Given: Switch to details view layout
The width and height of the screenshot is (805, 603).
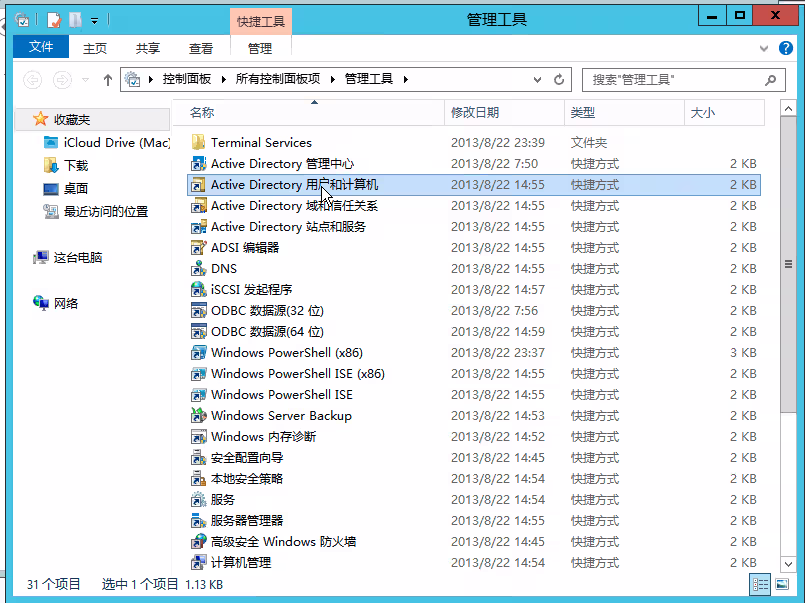Looking at the screenshot, I should tap(760, 585).
